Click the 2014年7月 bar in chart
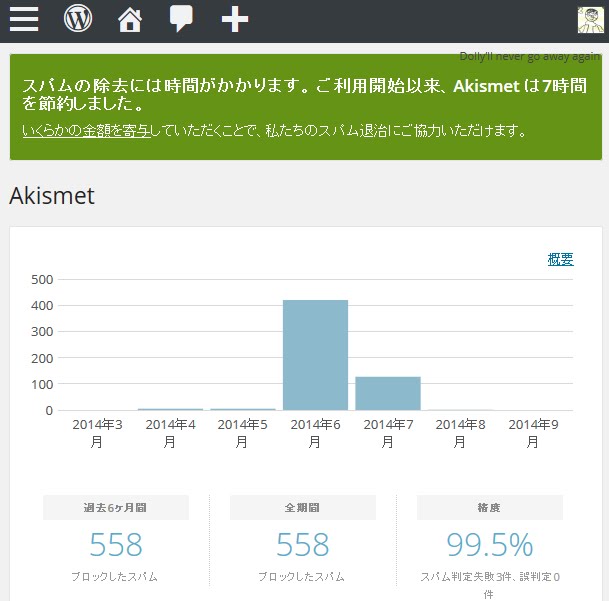The height and width of the screenshot is (601, 609). pyautogui.click(x=388, y=393)
